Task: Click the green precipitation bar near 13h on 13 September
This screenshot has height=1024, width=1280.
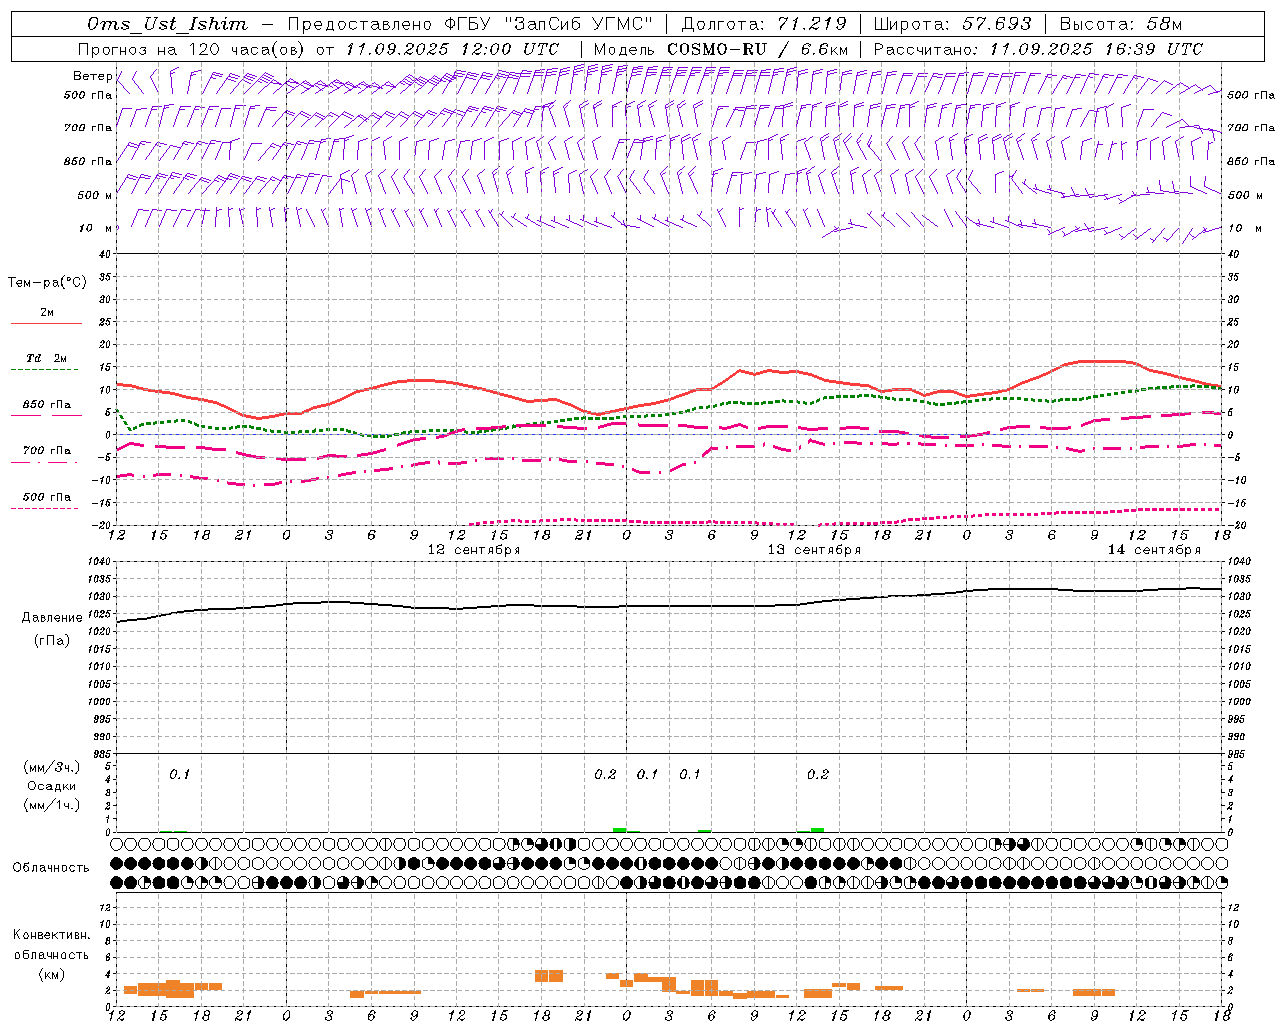Action: [818, 830]
